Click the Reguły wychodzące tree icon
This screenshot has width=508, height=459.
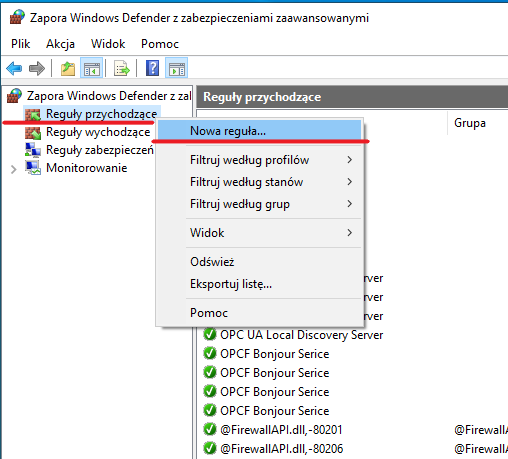(x=33, y=132)
